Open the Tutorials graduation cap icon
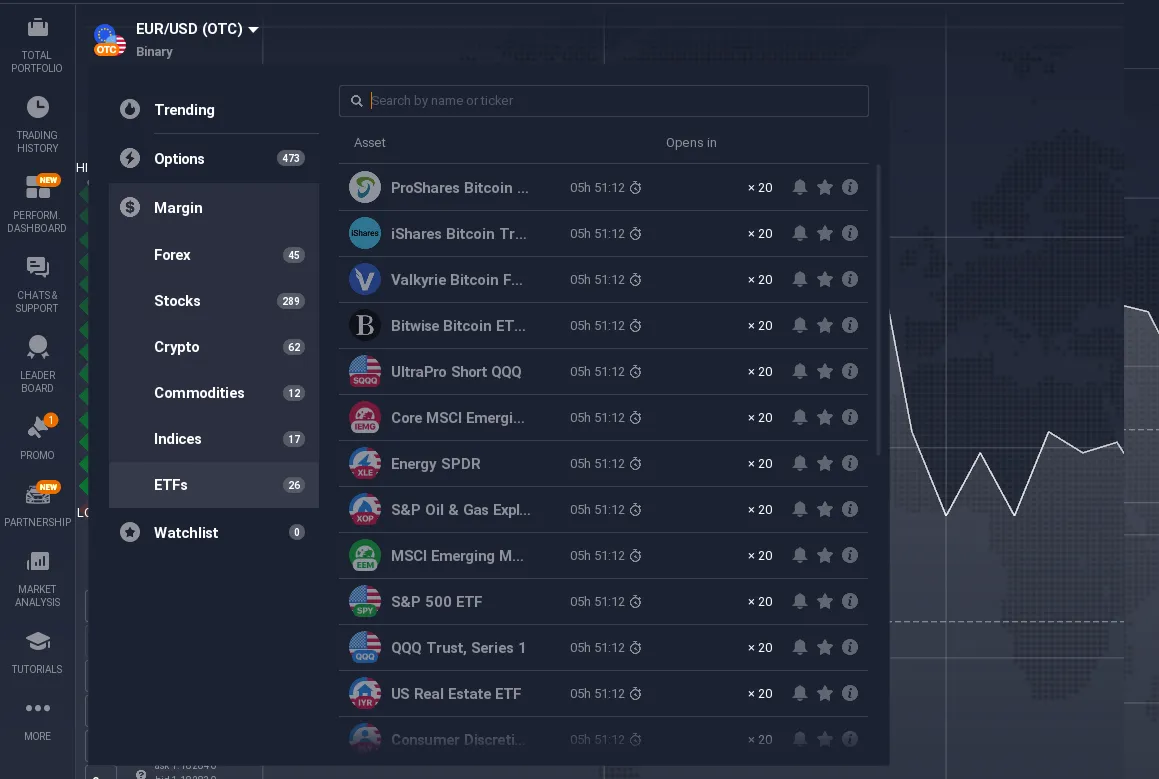 click(x=37, y=641)
